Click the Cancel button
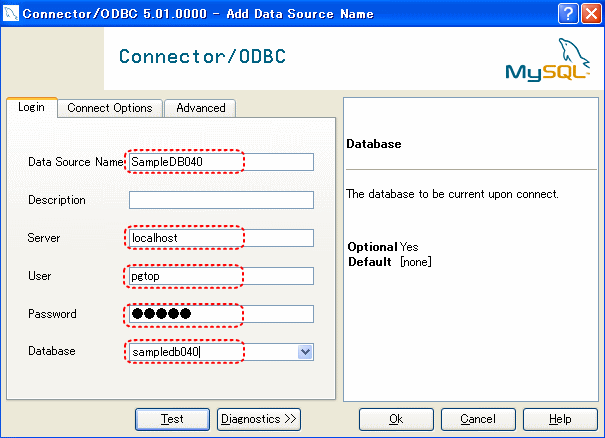This screenshot has height=438, width=605. [478, 419]
